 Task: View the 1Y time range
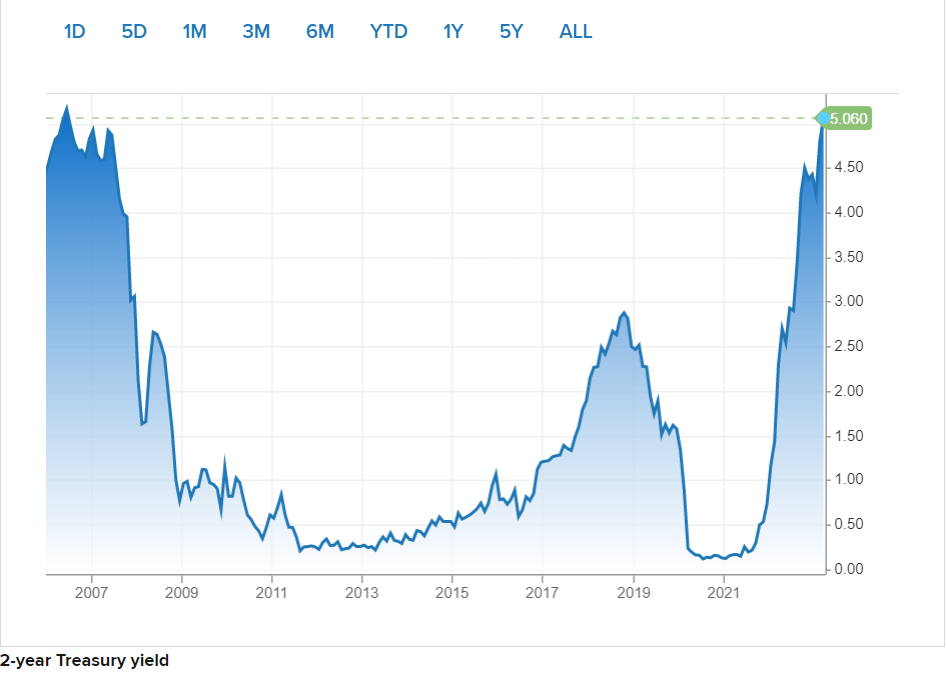click(453, 31)
